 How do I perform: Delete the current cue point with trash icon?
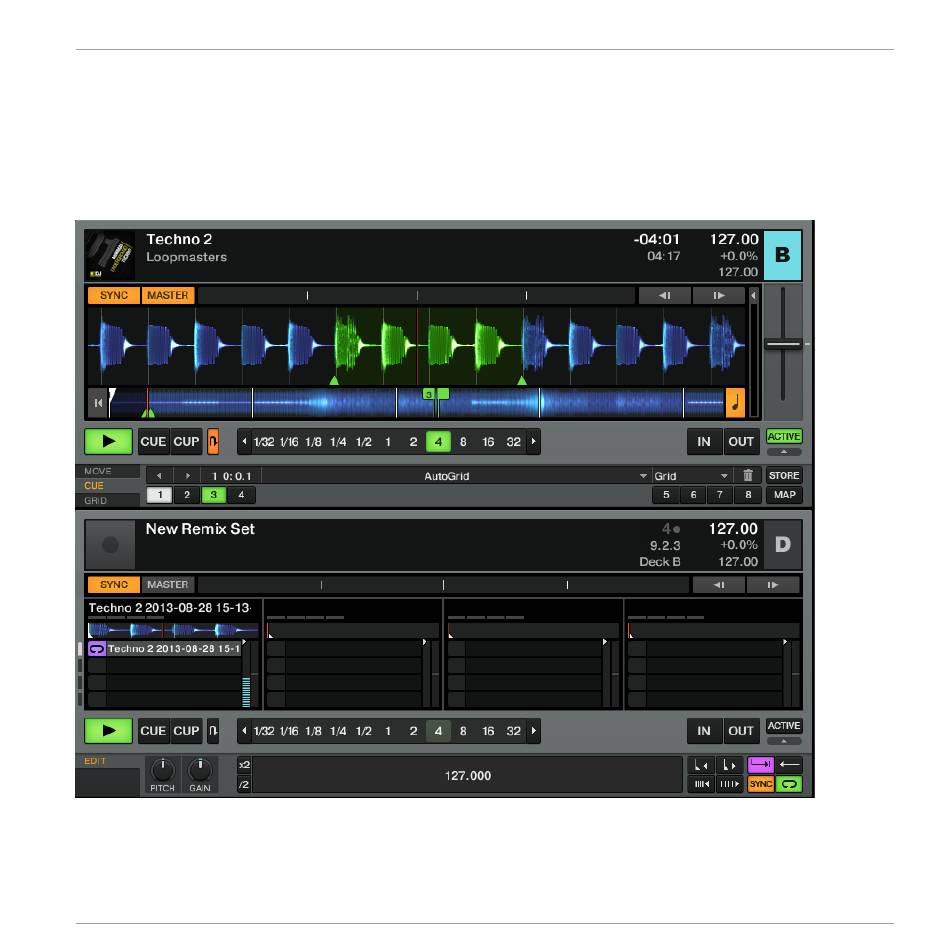(x=748, y=476)
